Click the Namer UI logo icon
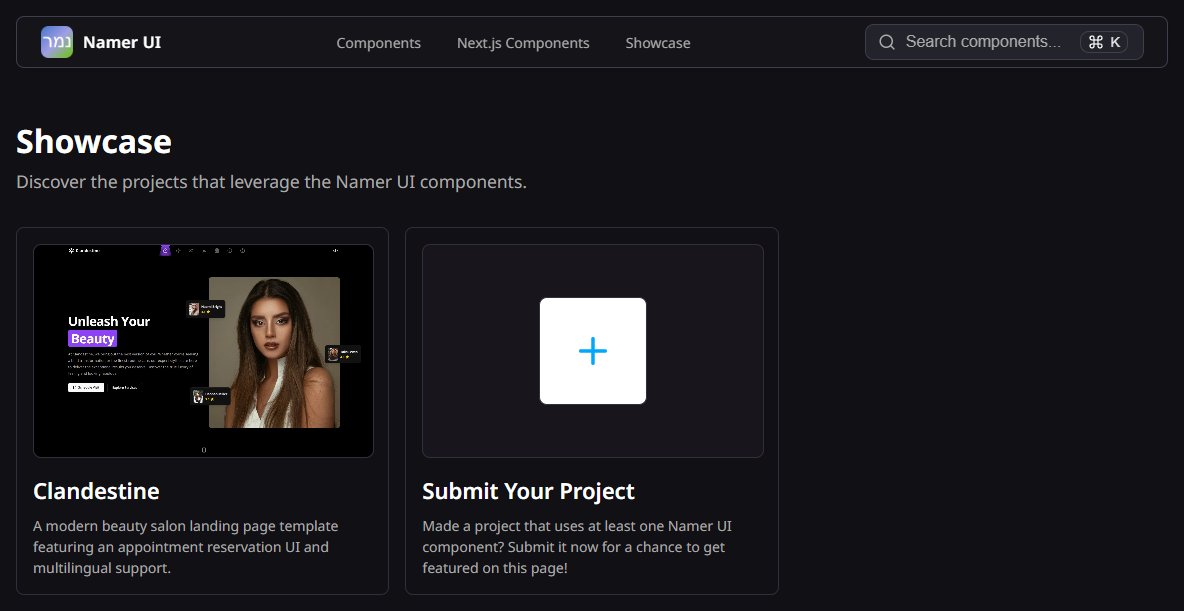This screenshot has height=611, width=1184. [57, 42]
